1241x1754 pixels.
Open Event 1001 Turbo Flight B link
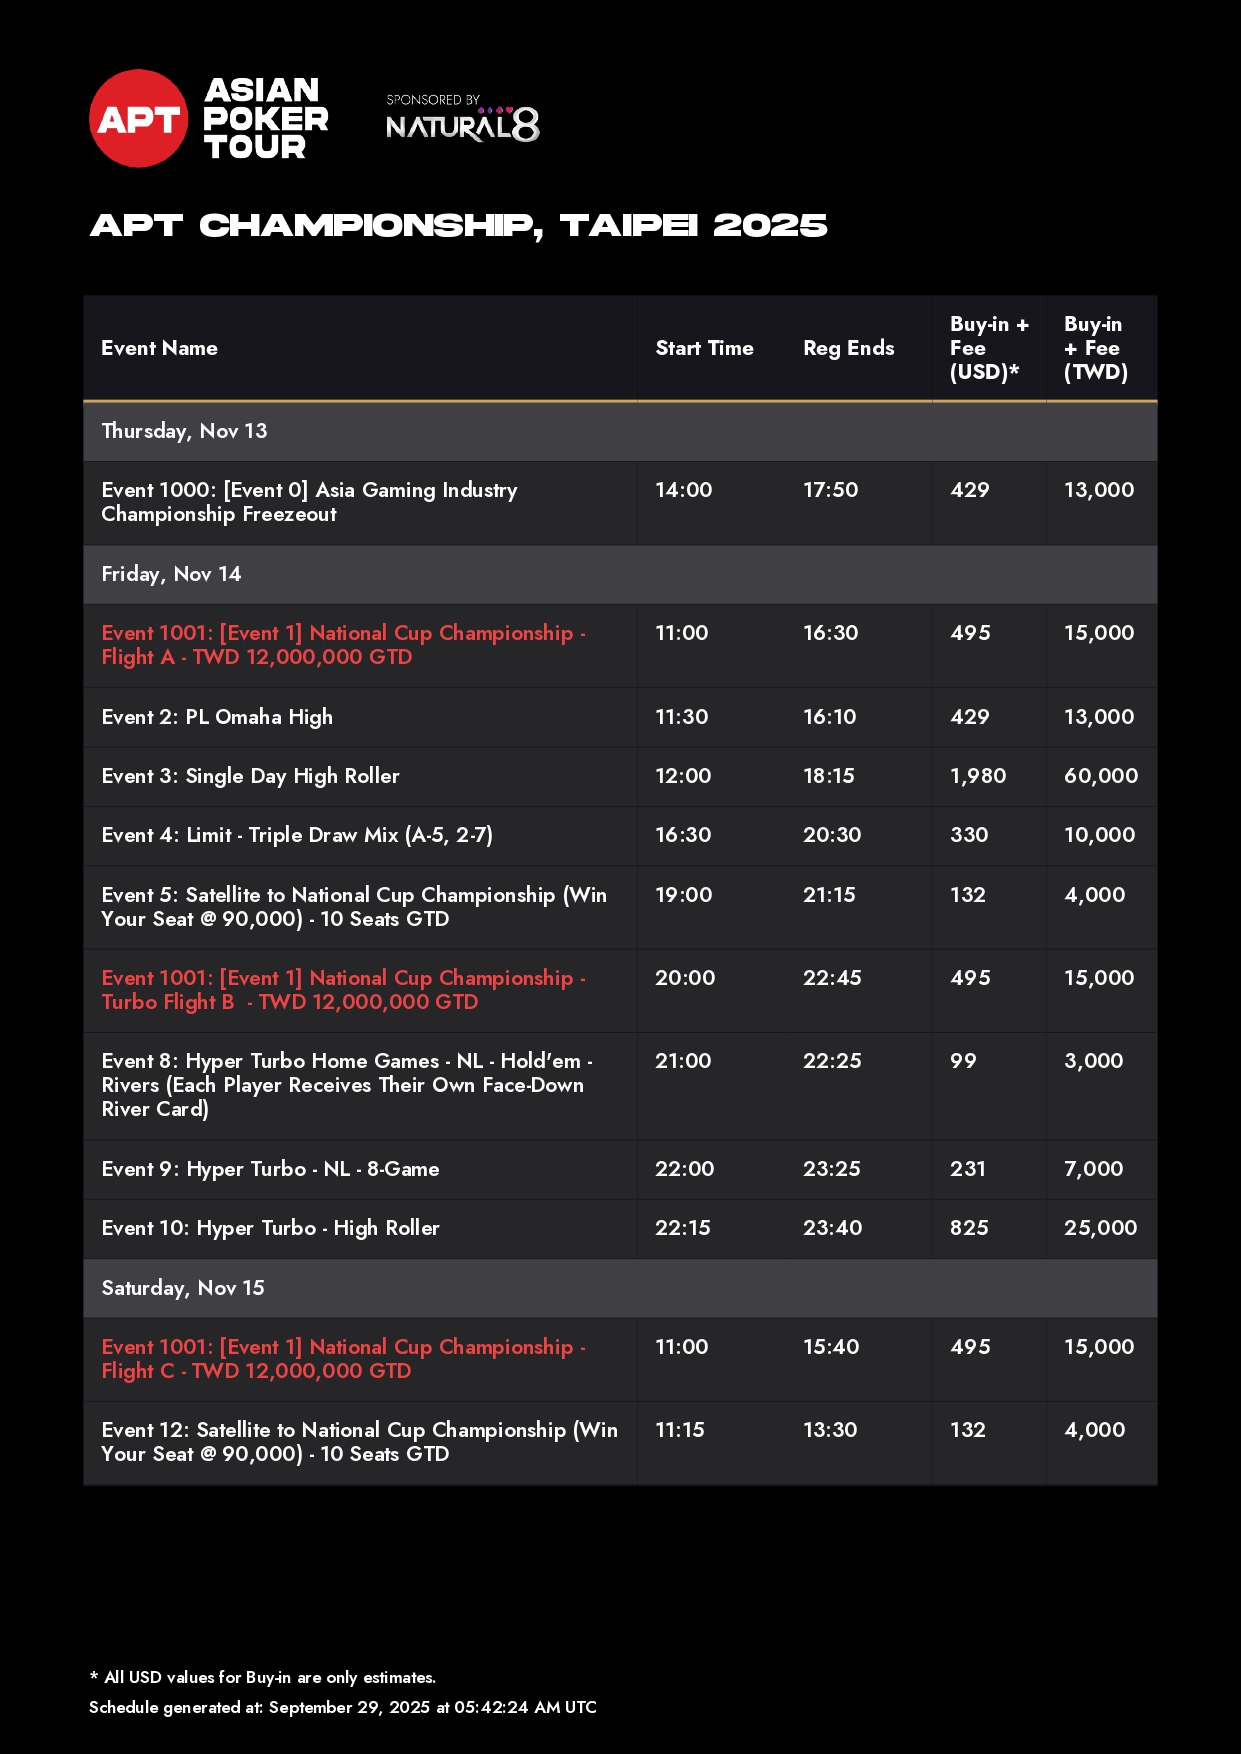343,990
